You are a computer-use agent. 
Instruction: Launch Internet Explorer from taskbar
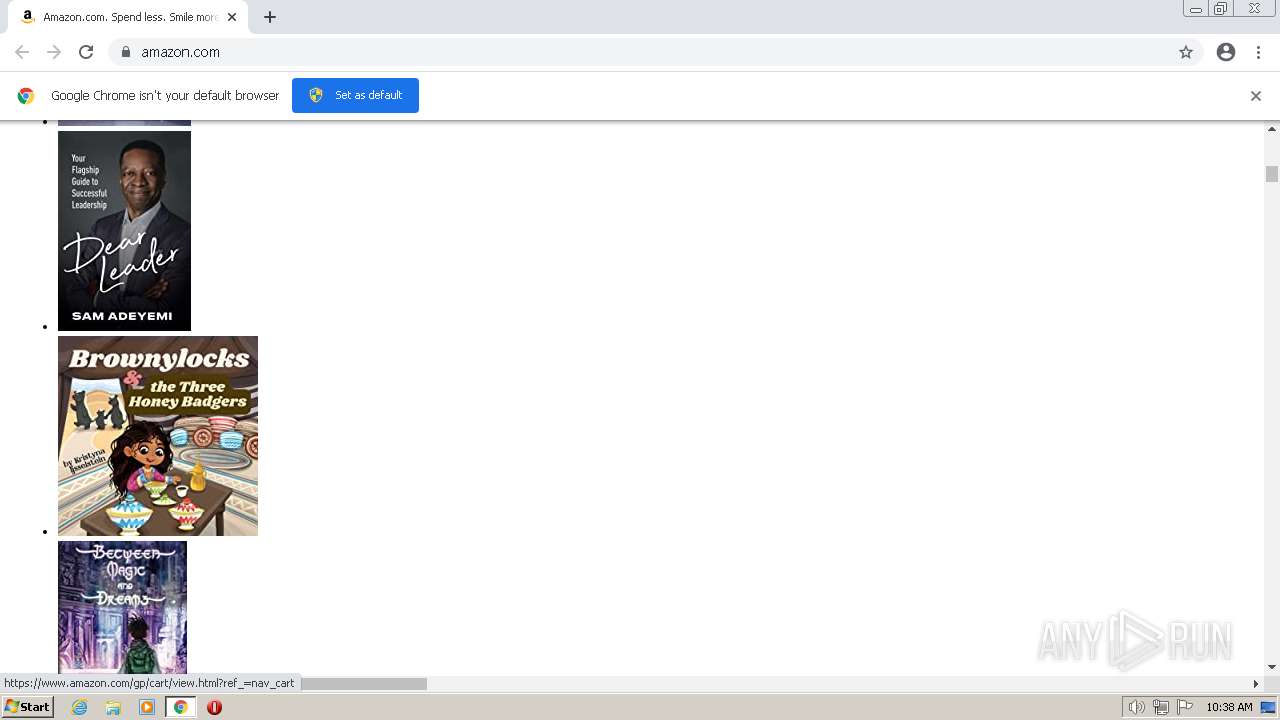[80, 707]
